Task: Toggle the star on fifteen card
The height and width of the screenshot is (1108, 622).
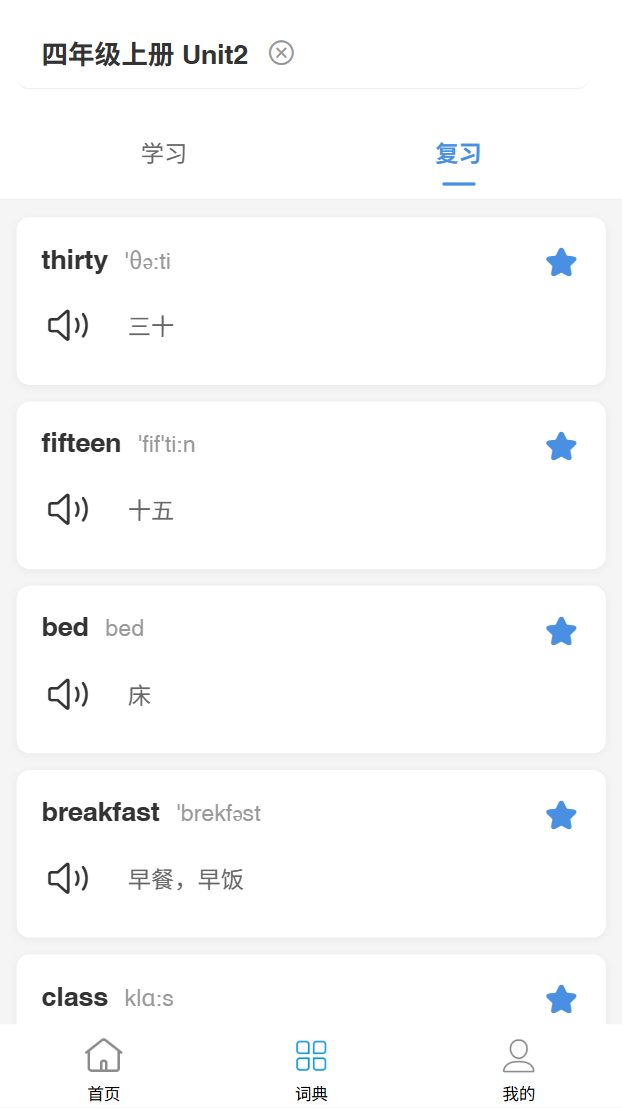Action: click(561, 447)
